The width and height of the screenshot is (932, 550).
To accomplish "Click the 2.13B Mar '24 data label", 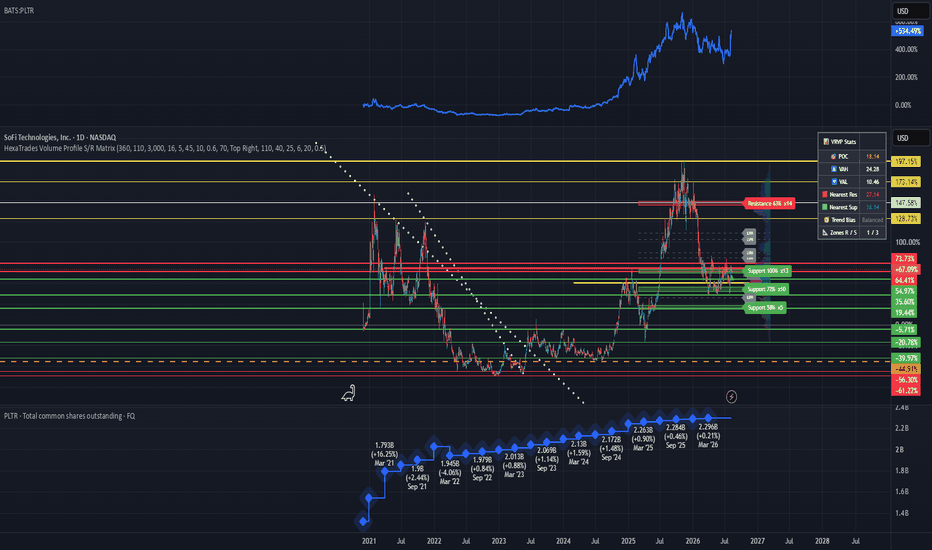I will [578, 452].
